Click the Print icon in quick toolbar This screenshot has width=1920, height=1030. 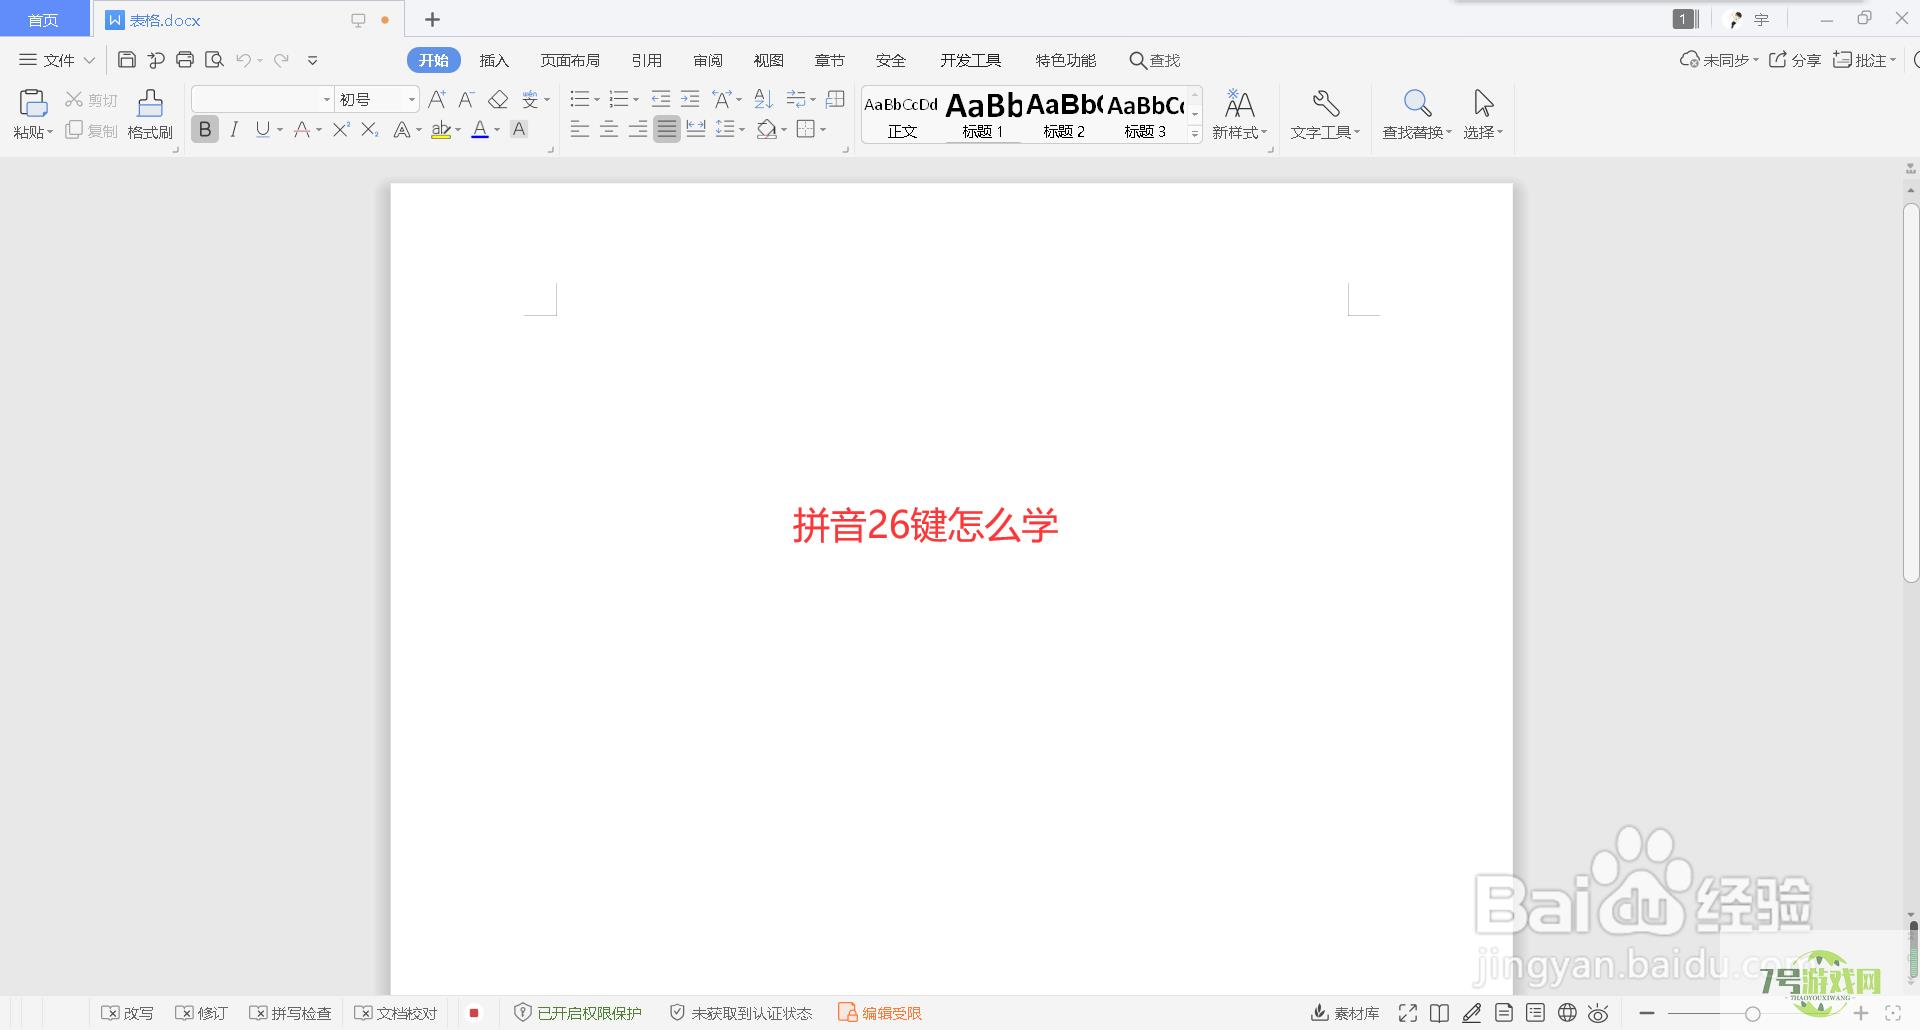pos(185,60)
